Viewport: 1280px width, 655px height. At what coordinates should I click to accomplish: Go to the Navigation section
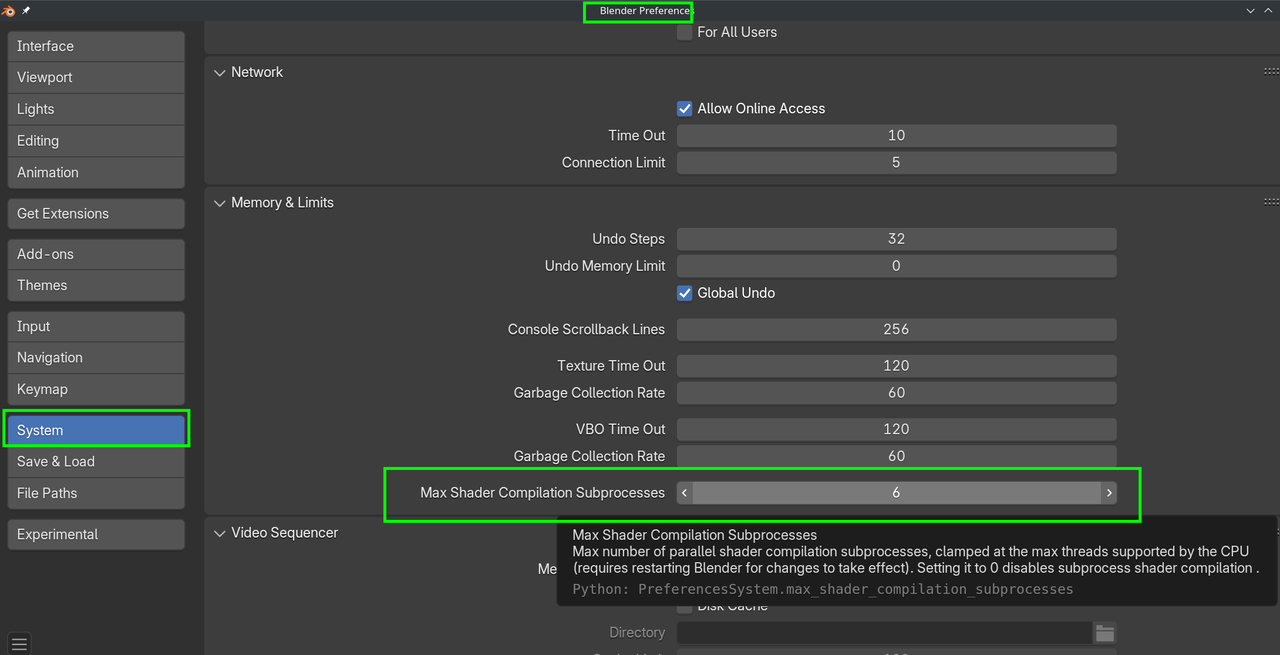(x=96, y=357)
